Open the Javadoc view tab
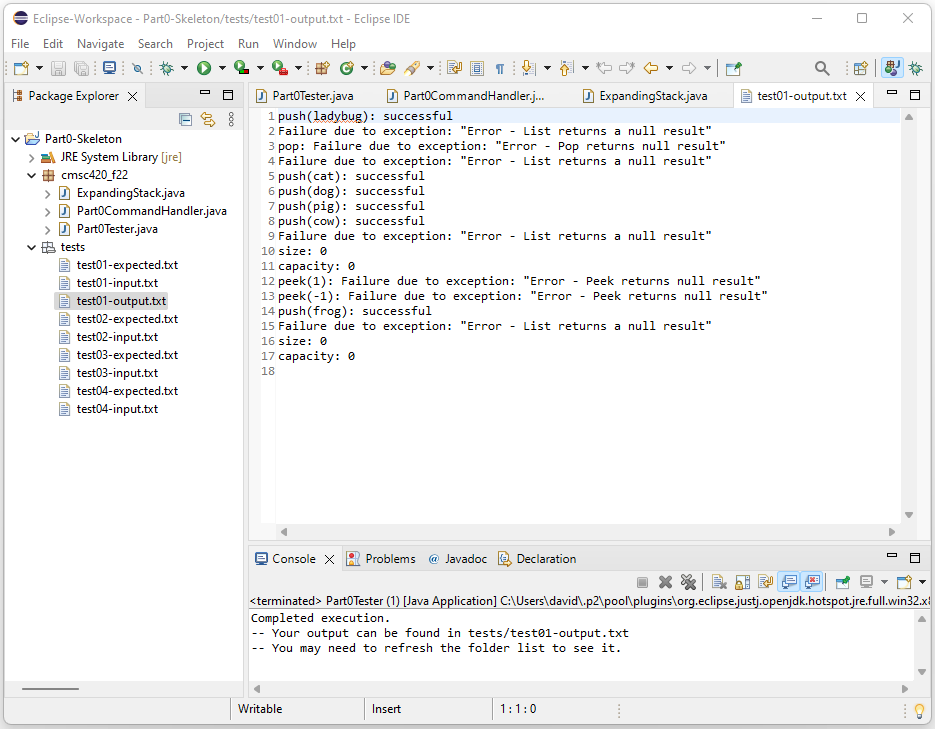935x729 pixels. [457, 559]
